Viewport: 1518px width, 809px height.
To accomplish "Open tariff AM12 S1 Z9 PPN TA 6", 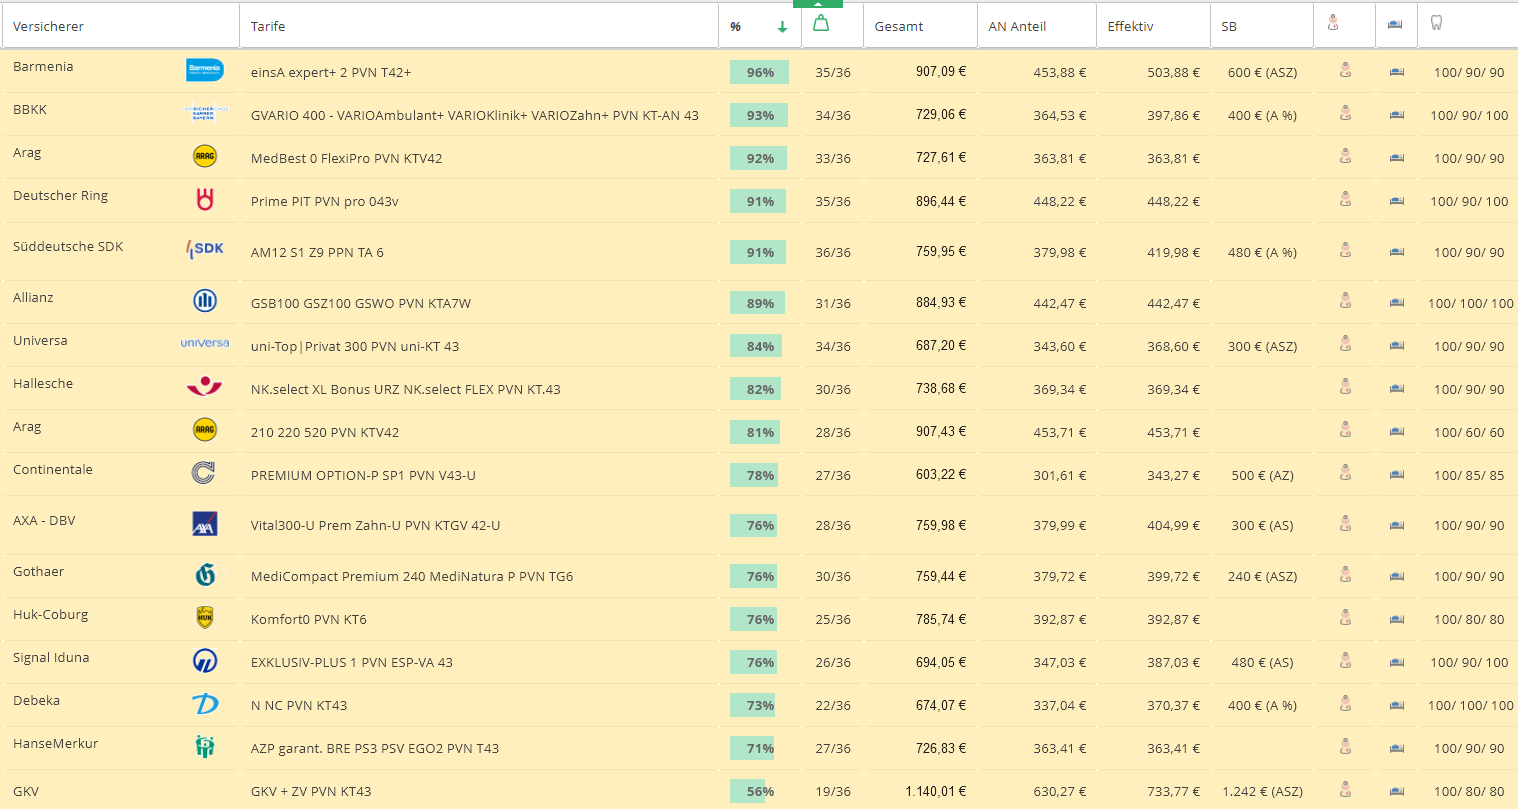I will click(317, 252).
